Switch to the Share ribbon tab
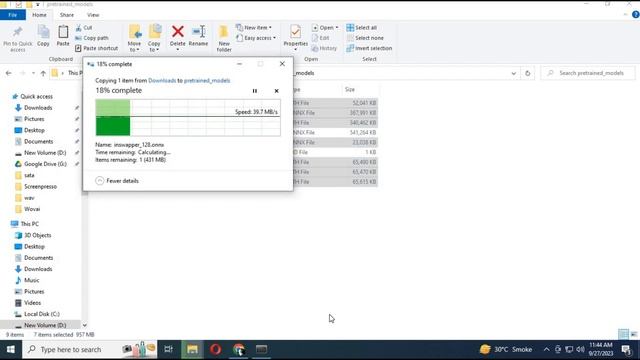The width and height of the screenshot is (640, 360). pos(67,15)
